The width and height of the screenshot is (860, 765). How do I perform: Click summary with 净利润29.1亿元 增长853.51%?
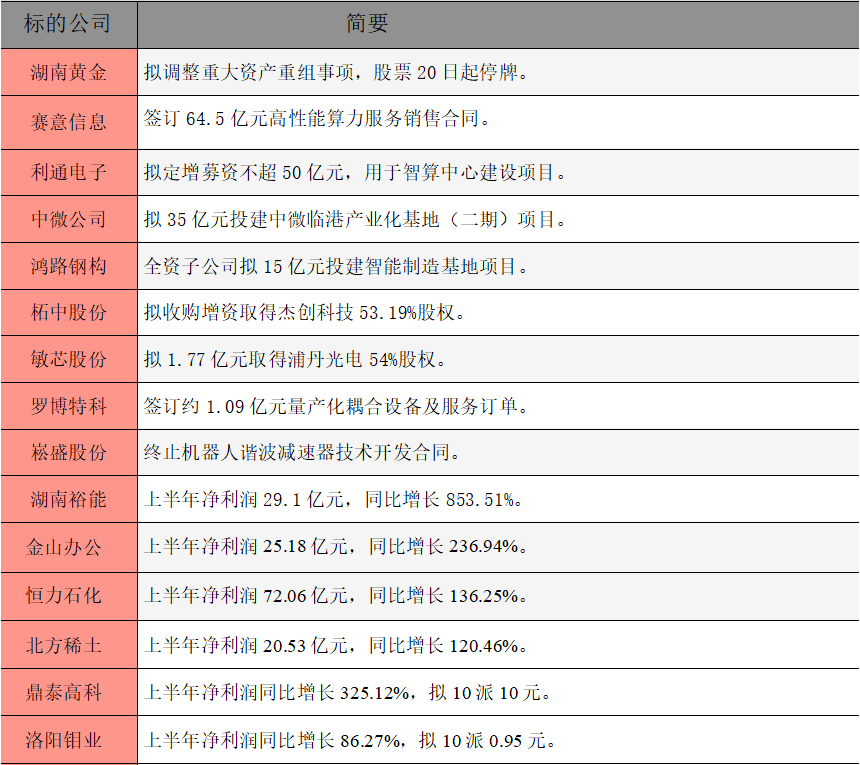pos(498,500)
